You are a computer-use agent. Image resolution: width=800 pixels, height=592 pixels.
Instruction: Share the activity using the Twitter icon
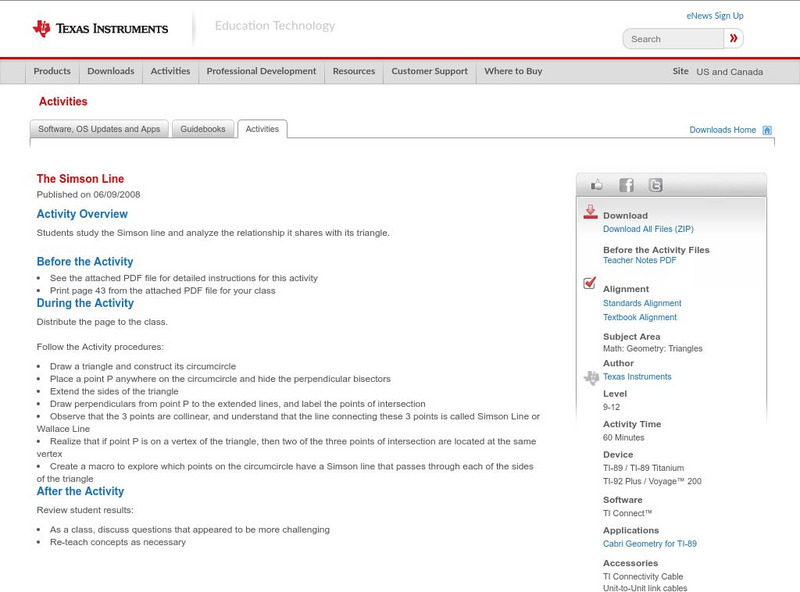(x=658, y=184)
